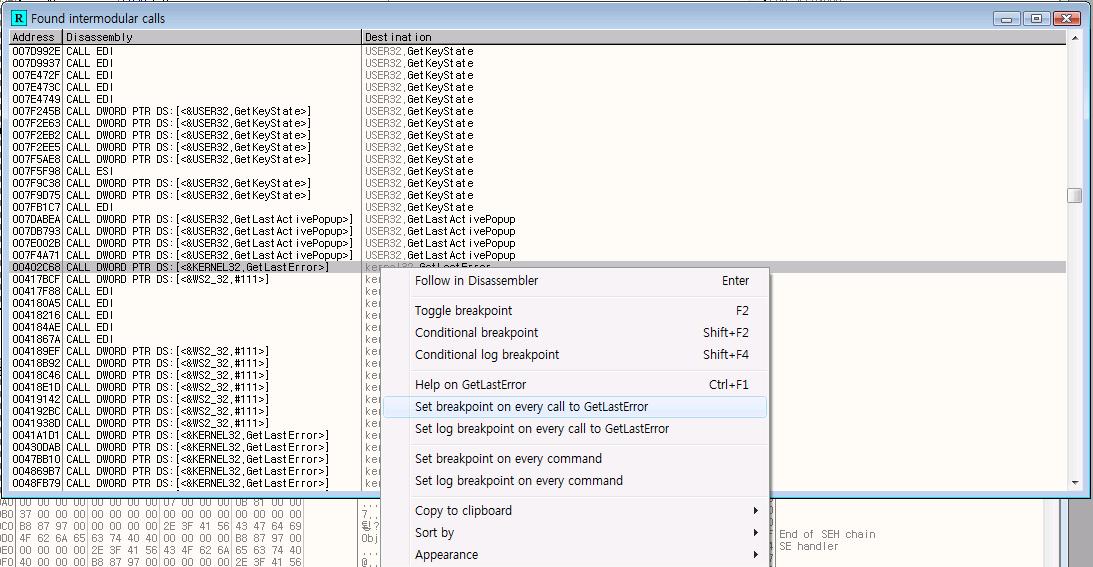
Task: Choose Conditional log breakpoint
Action: (575, 355)
